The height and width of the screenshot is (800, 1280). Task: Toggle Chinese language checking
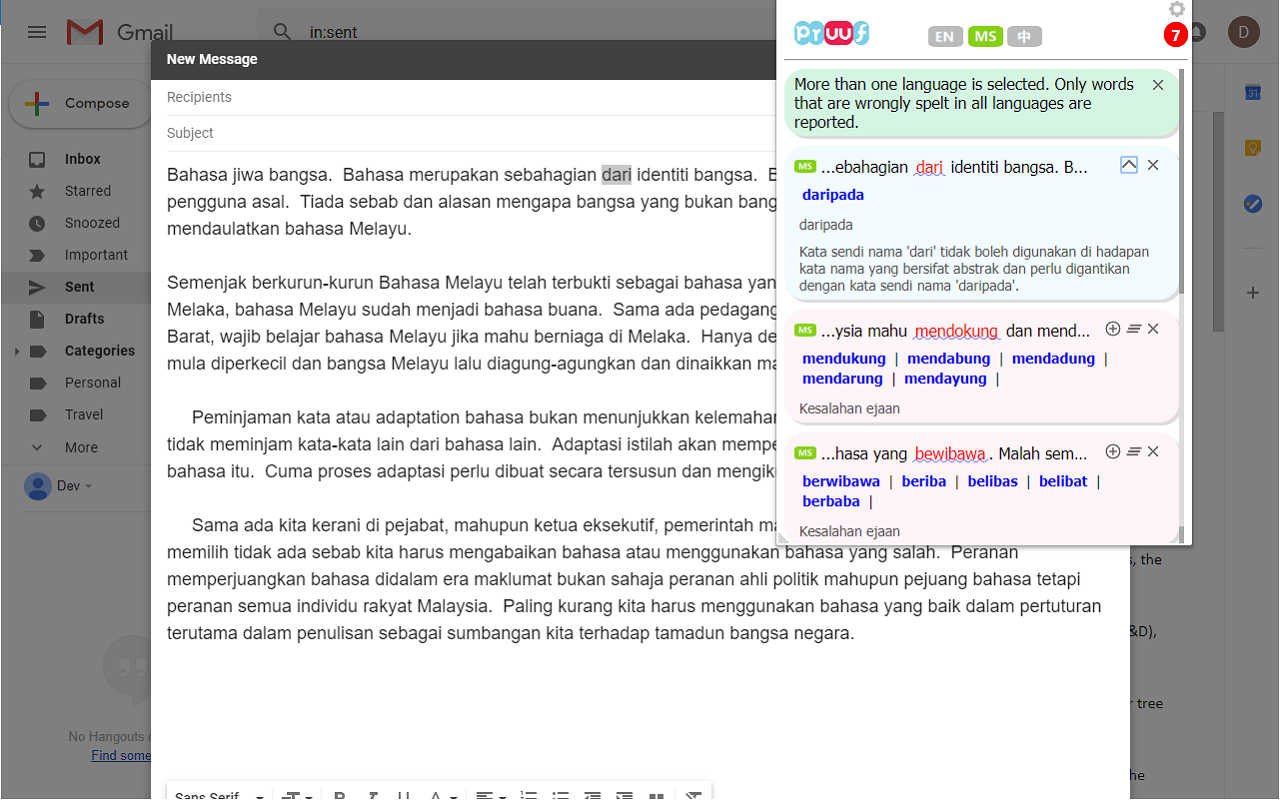[1024, 37]
